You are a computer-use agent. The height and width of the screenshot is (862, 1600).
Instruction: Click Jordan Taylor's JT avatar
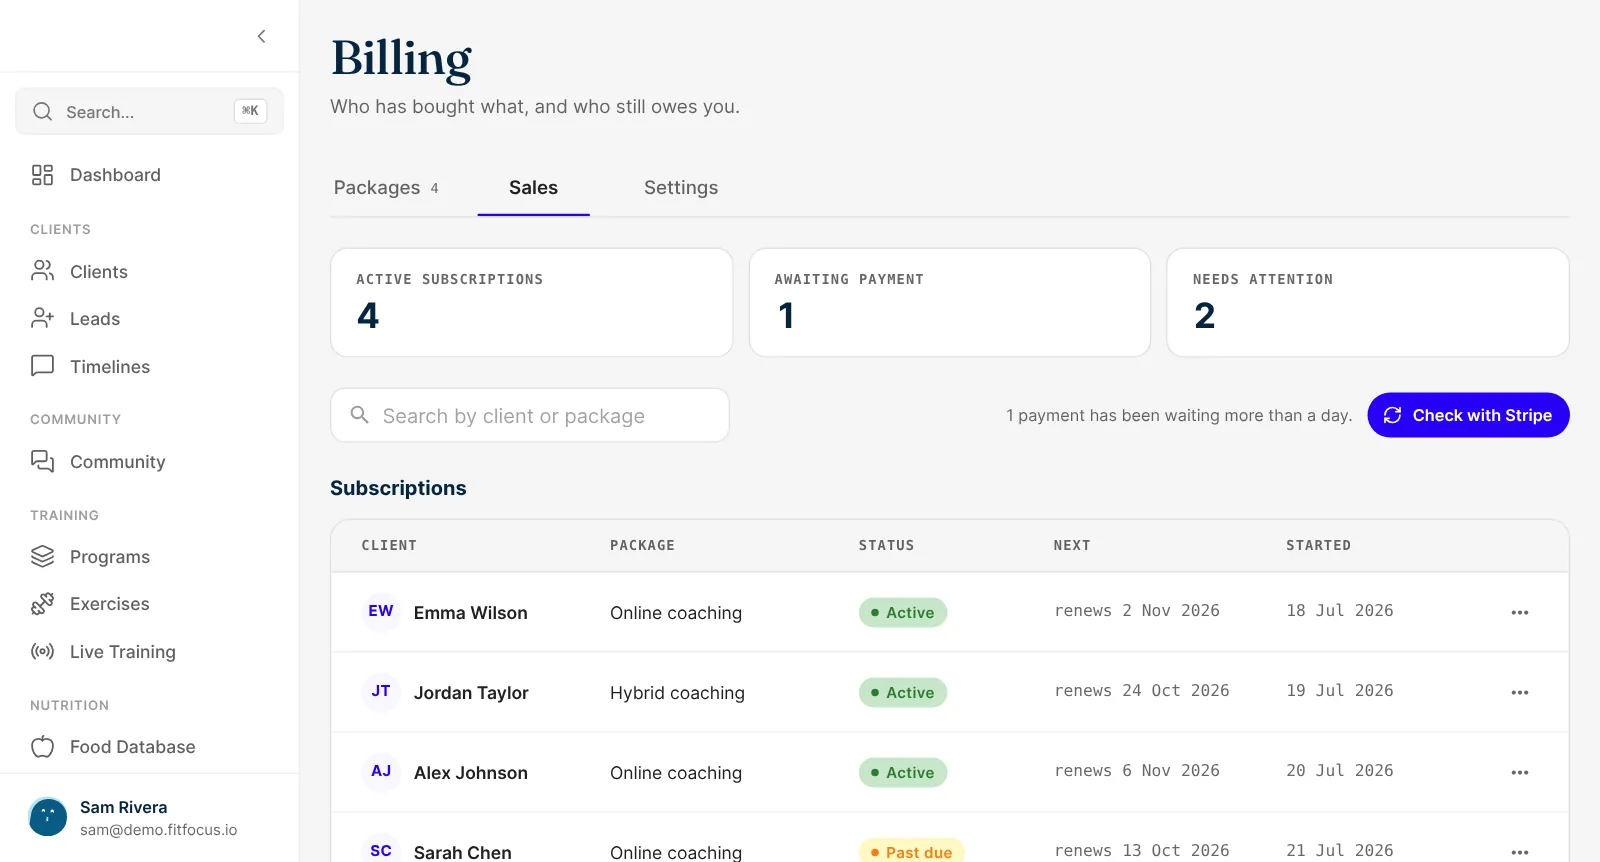(x=381, y=691)
